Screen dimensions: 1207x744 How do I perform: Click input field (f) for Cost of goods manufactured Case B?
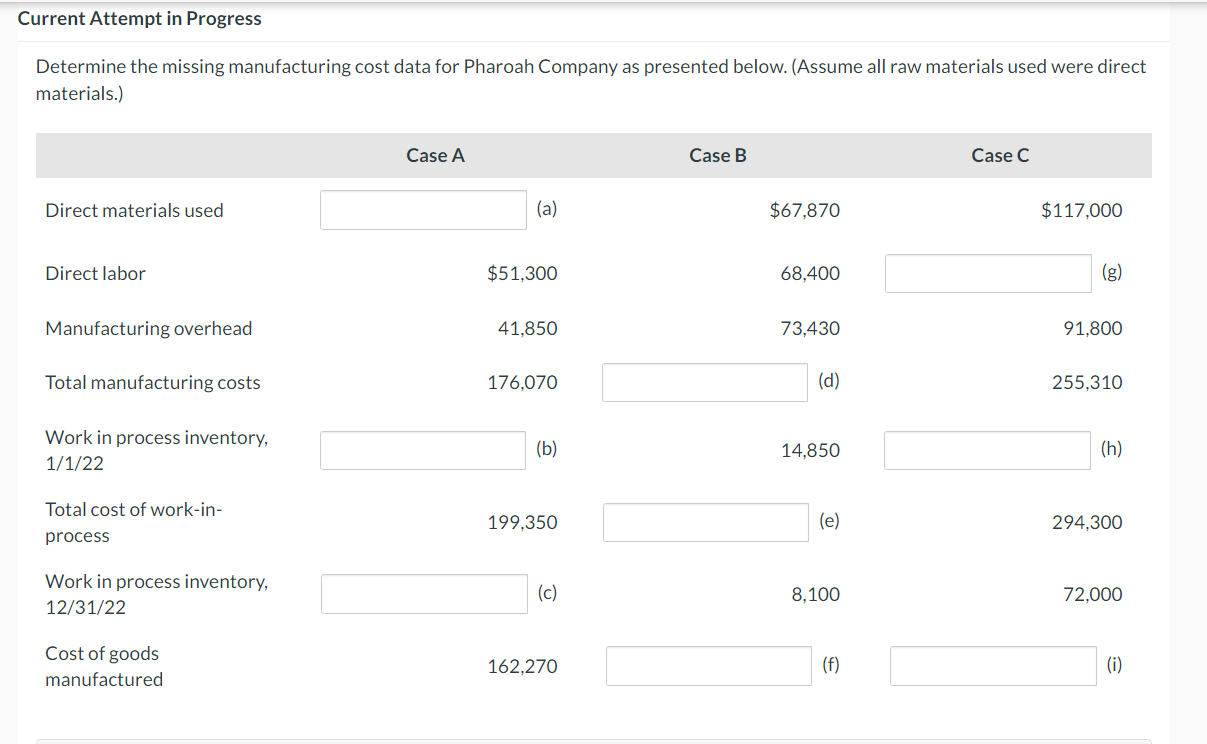[708, 666]
